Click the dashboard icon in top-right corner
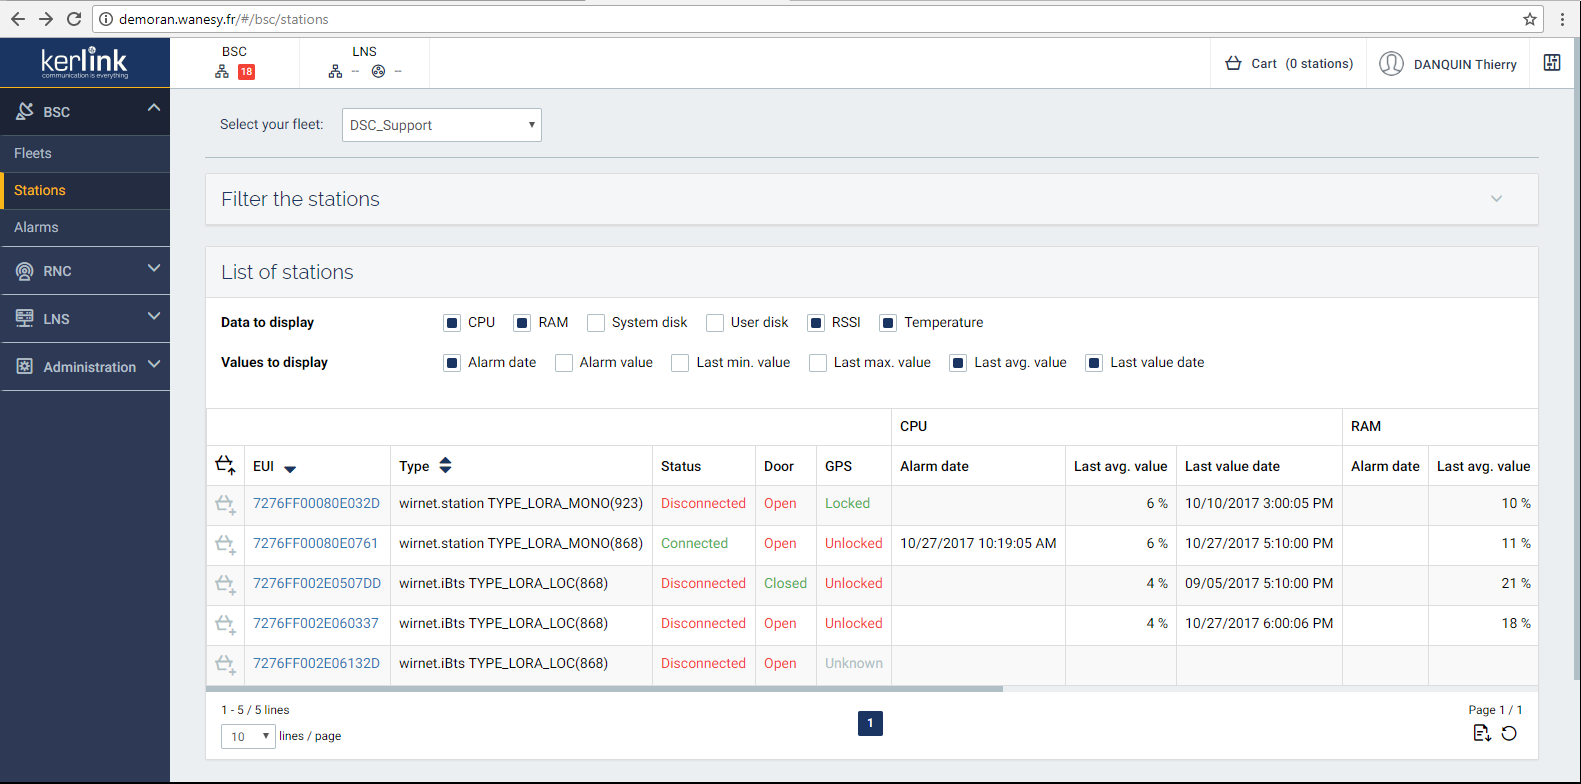 pos(1552,63)
